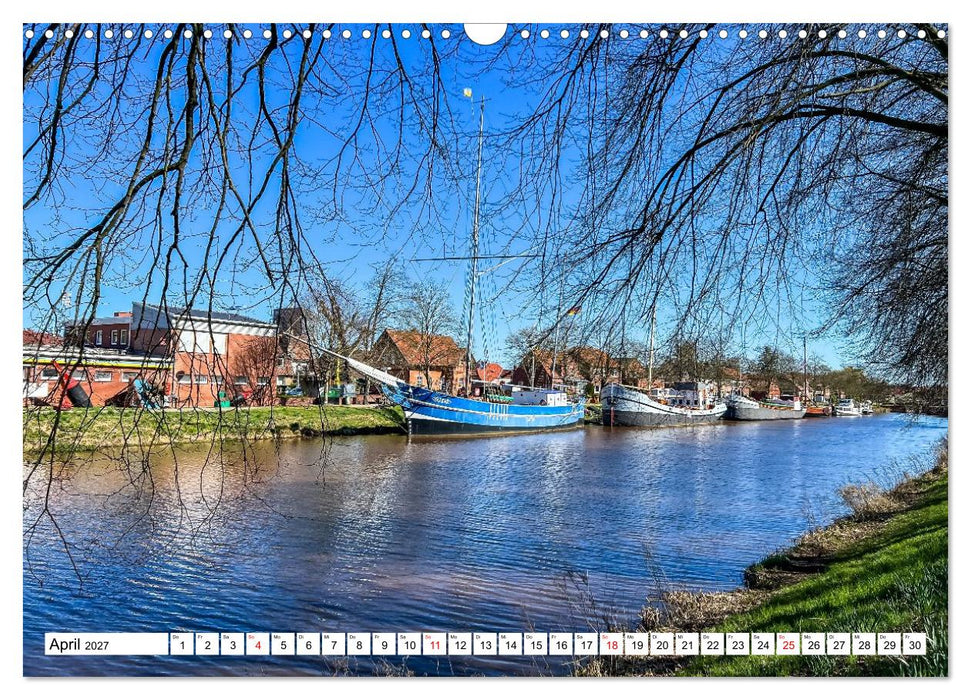
Task: Select day 24 in the calendar strip
Action: 764,644
